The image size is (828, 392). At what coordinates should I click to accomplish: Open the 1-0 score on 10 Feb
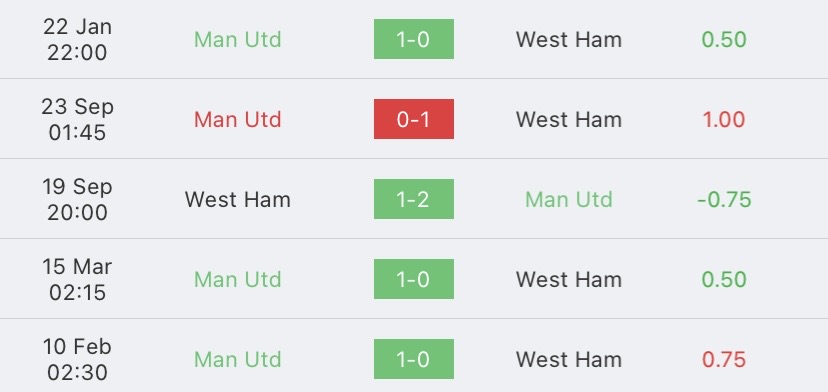pyautogui.click(x=413, y=359)
